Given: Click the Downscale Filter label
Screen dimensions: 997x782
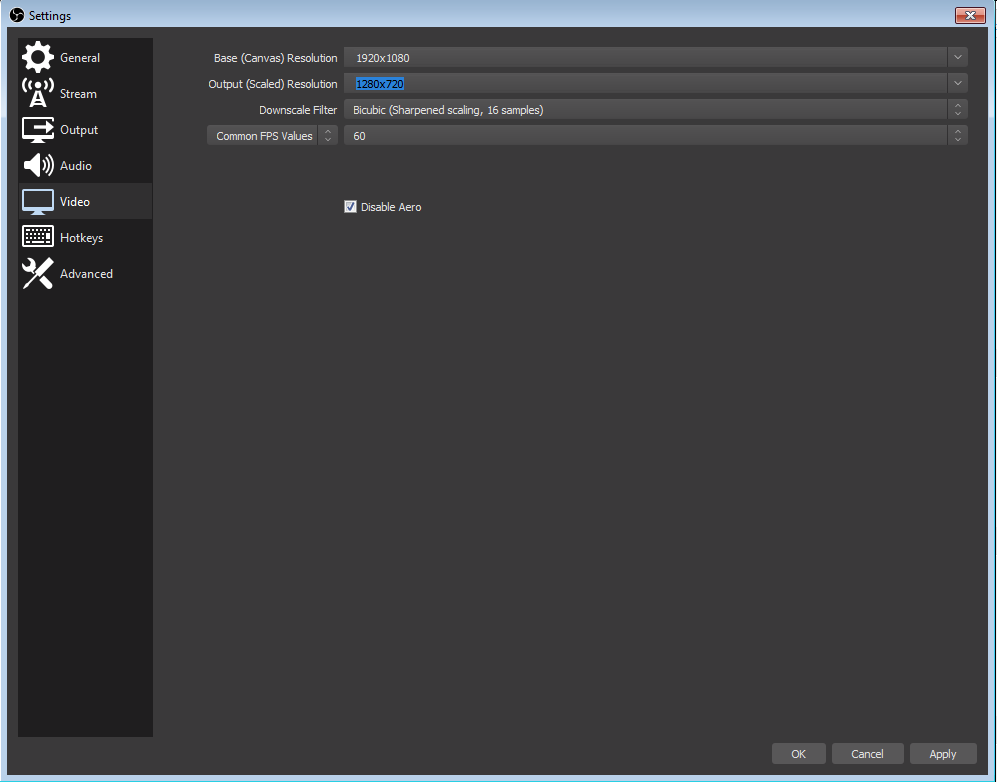Looking at the screenshot, I should 298,110.
